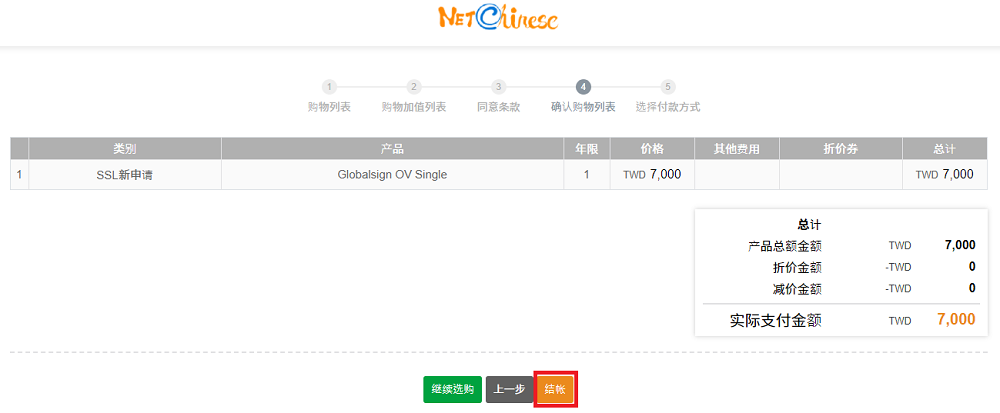Click the 0 value beside 减价金额
1000x413 pixels.
tap(972, 288)
